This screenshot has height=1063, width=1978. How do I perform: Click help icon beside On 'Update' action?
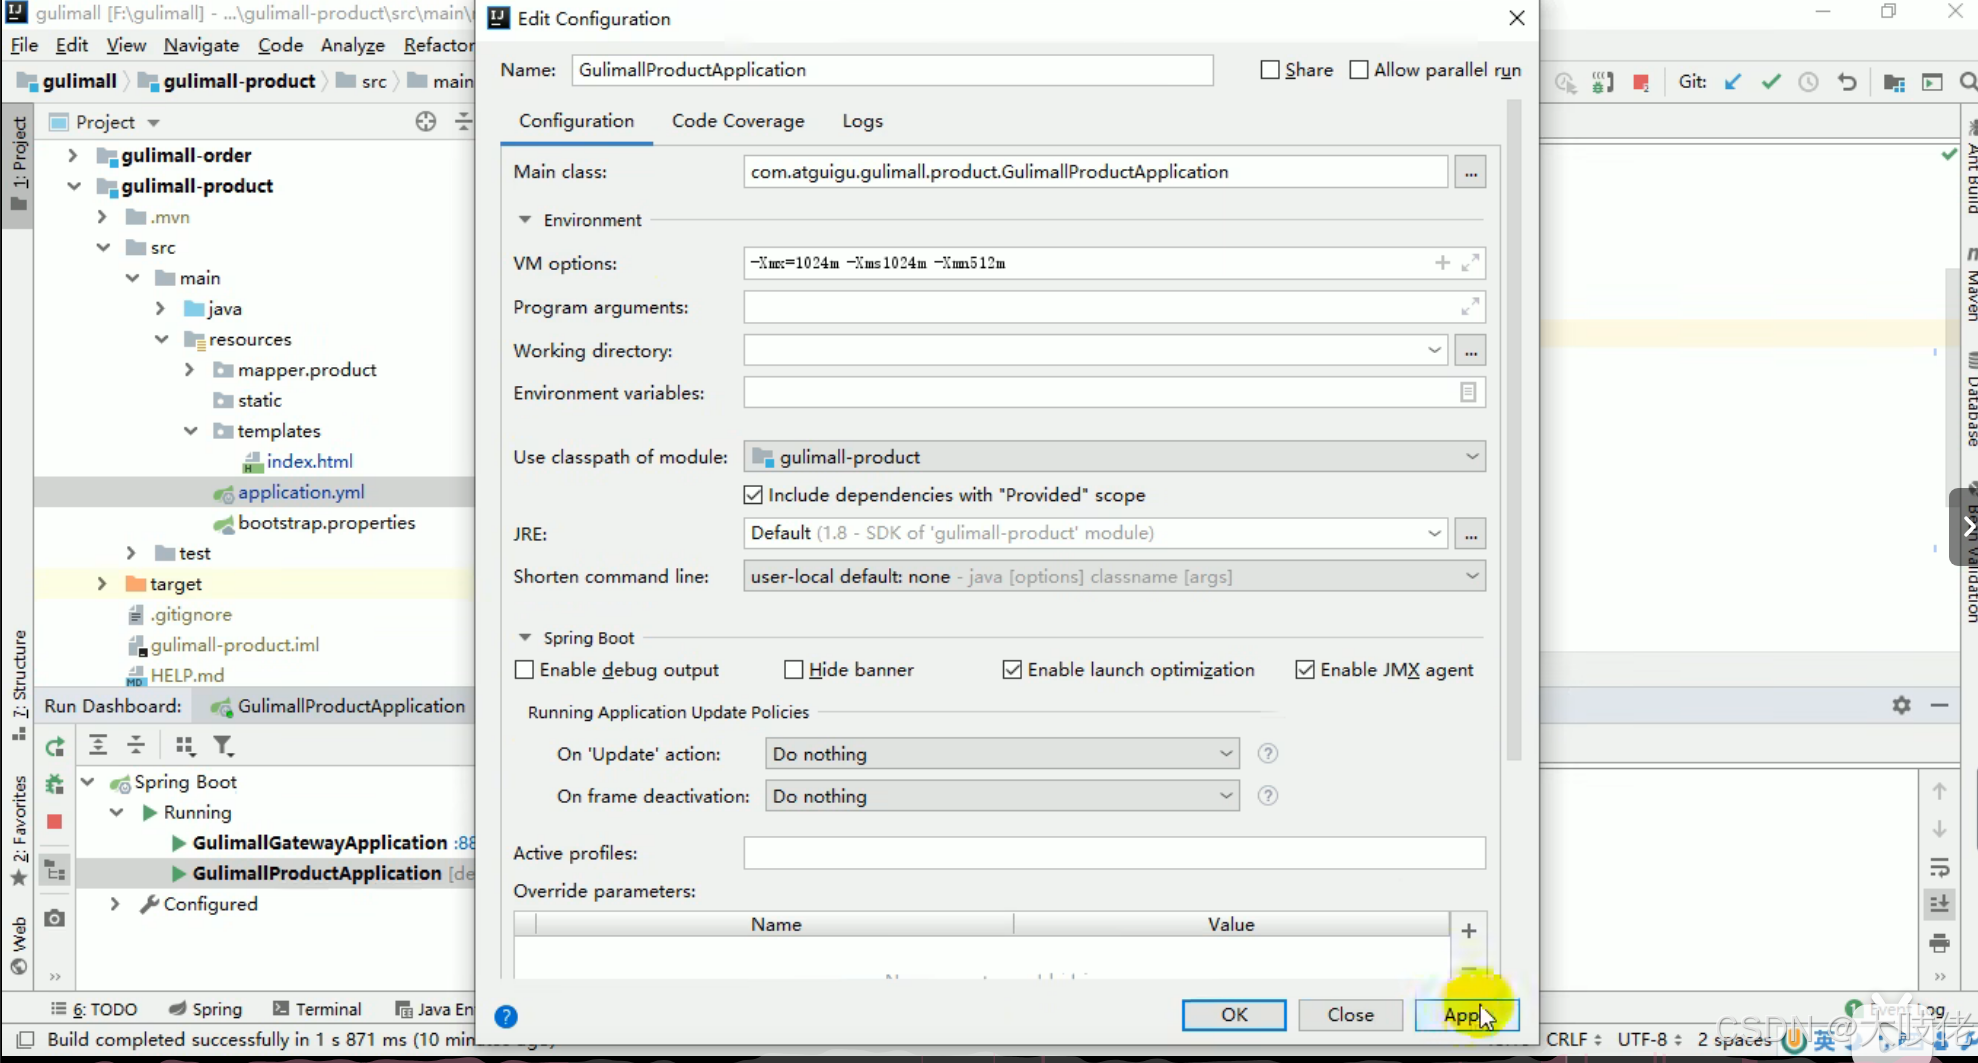point(1268,754)
